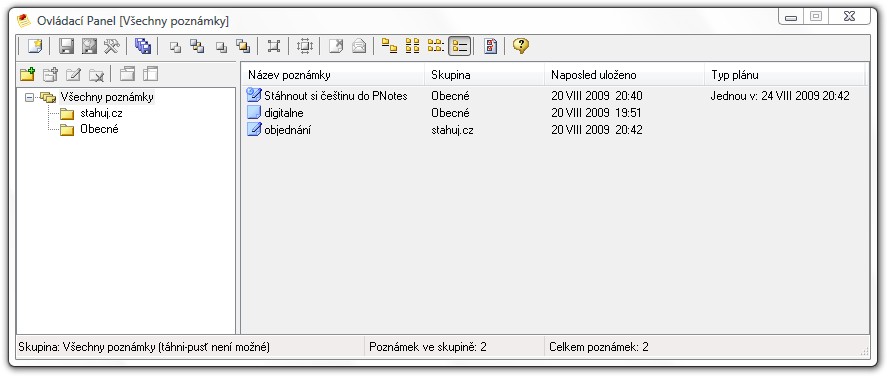The height and width of the screenshot is (379, 889).
Task: Sort by Skupina column header
Action: click(484, 75)
